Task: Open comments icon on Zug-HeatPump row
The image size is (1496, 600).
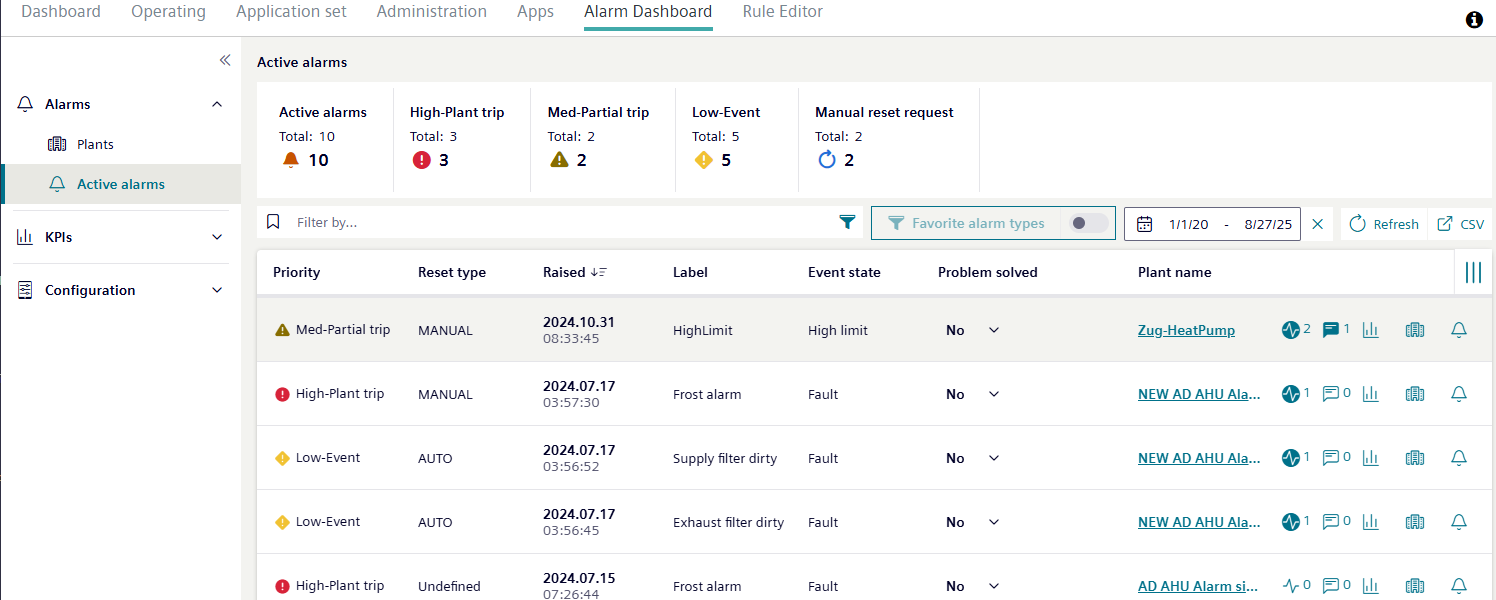Action: tap(1331, 330)
